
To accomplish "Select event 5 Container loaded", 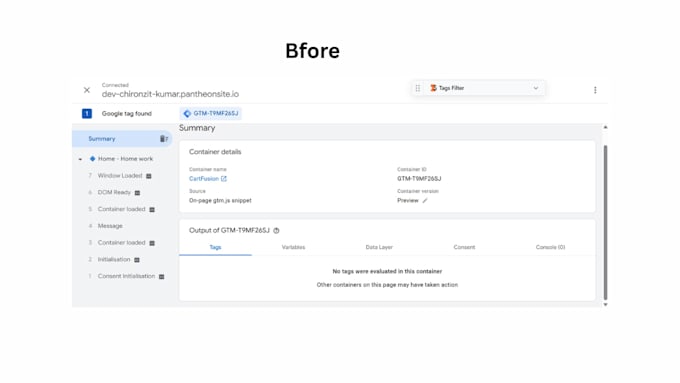I will tap(121, 209).
